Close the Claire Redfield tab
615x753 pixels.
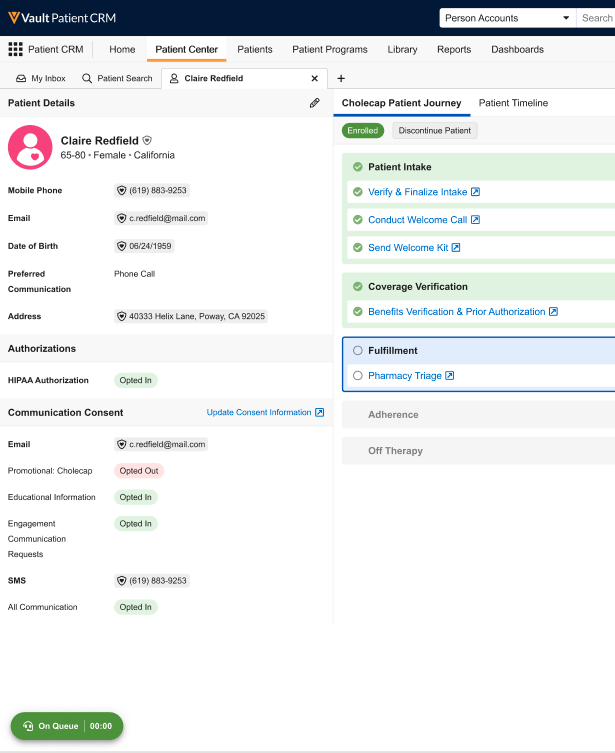click(x=315, y=78)
